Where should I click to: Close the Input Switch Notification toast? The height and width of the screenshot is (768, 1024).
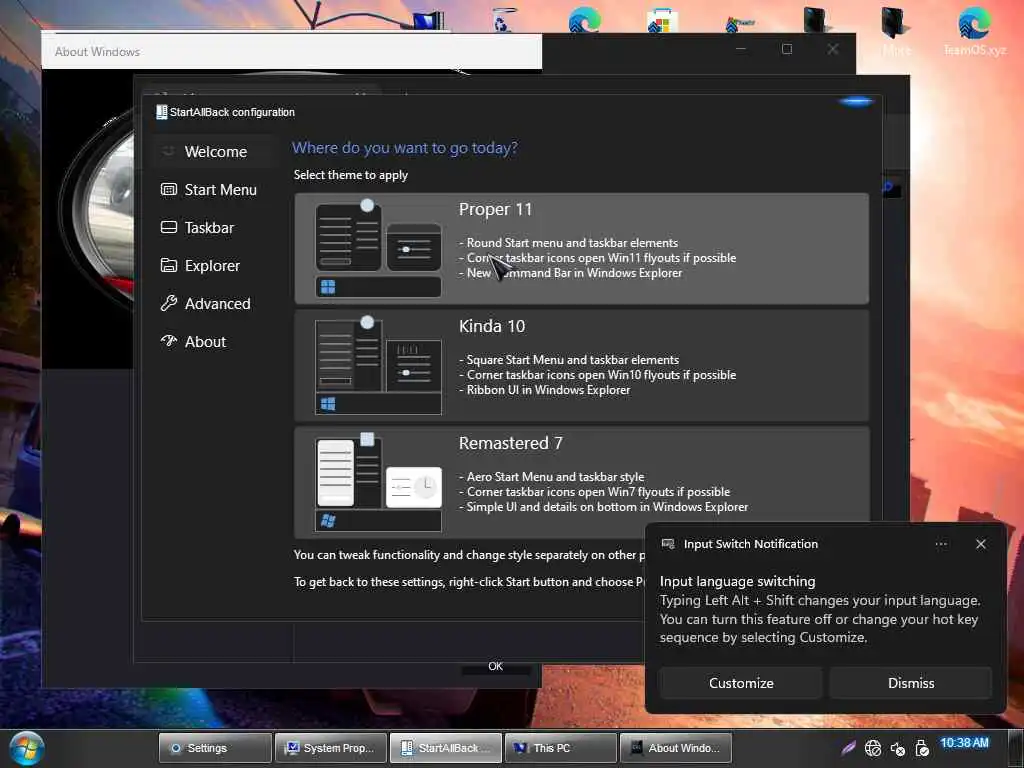pos(980,544)
